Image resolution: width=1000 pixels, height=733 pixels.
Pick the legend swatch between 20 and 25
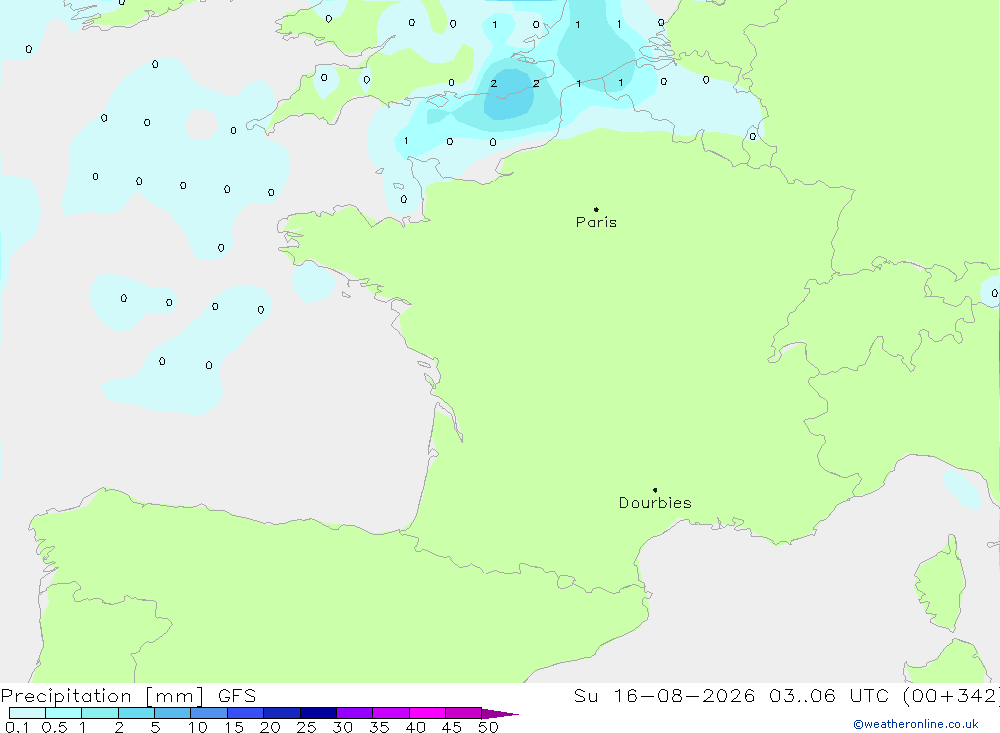[282, 713]
